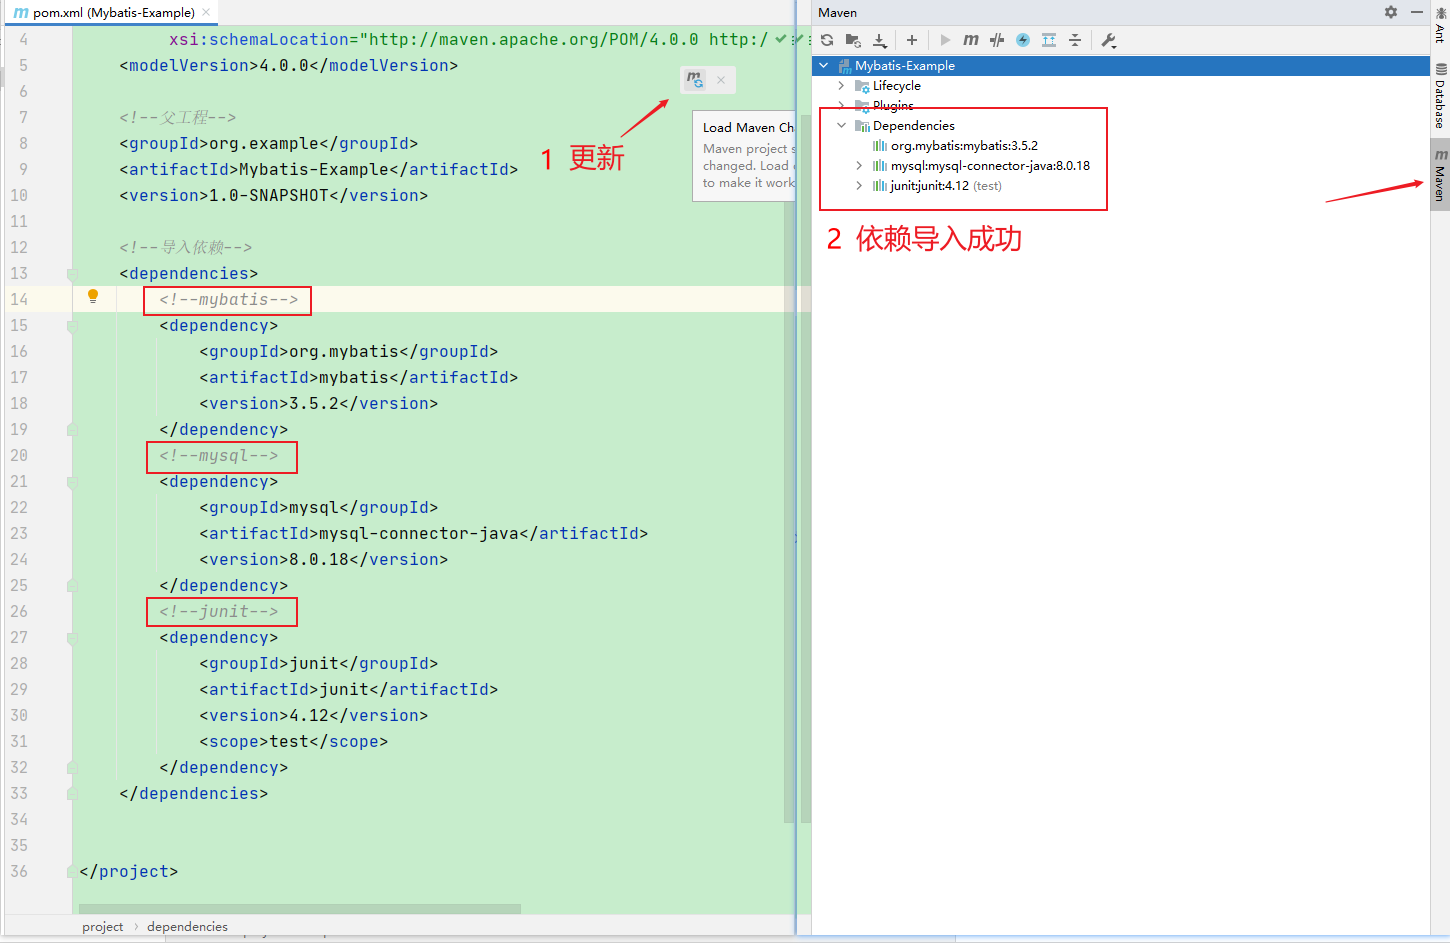This screenshot has height=943, width=1450.
Task: Open Maven panel gear options
Action: pos(1391,12)
